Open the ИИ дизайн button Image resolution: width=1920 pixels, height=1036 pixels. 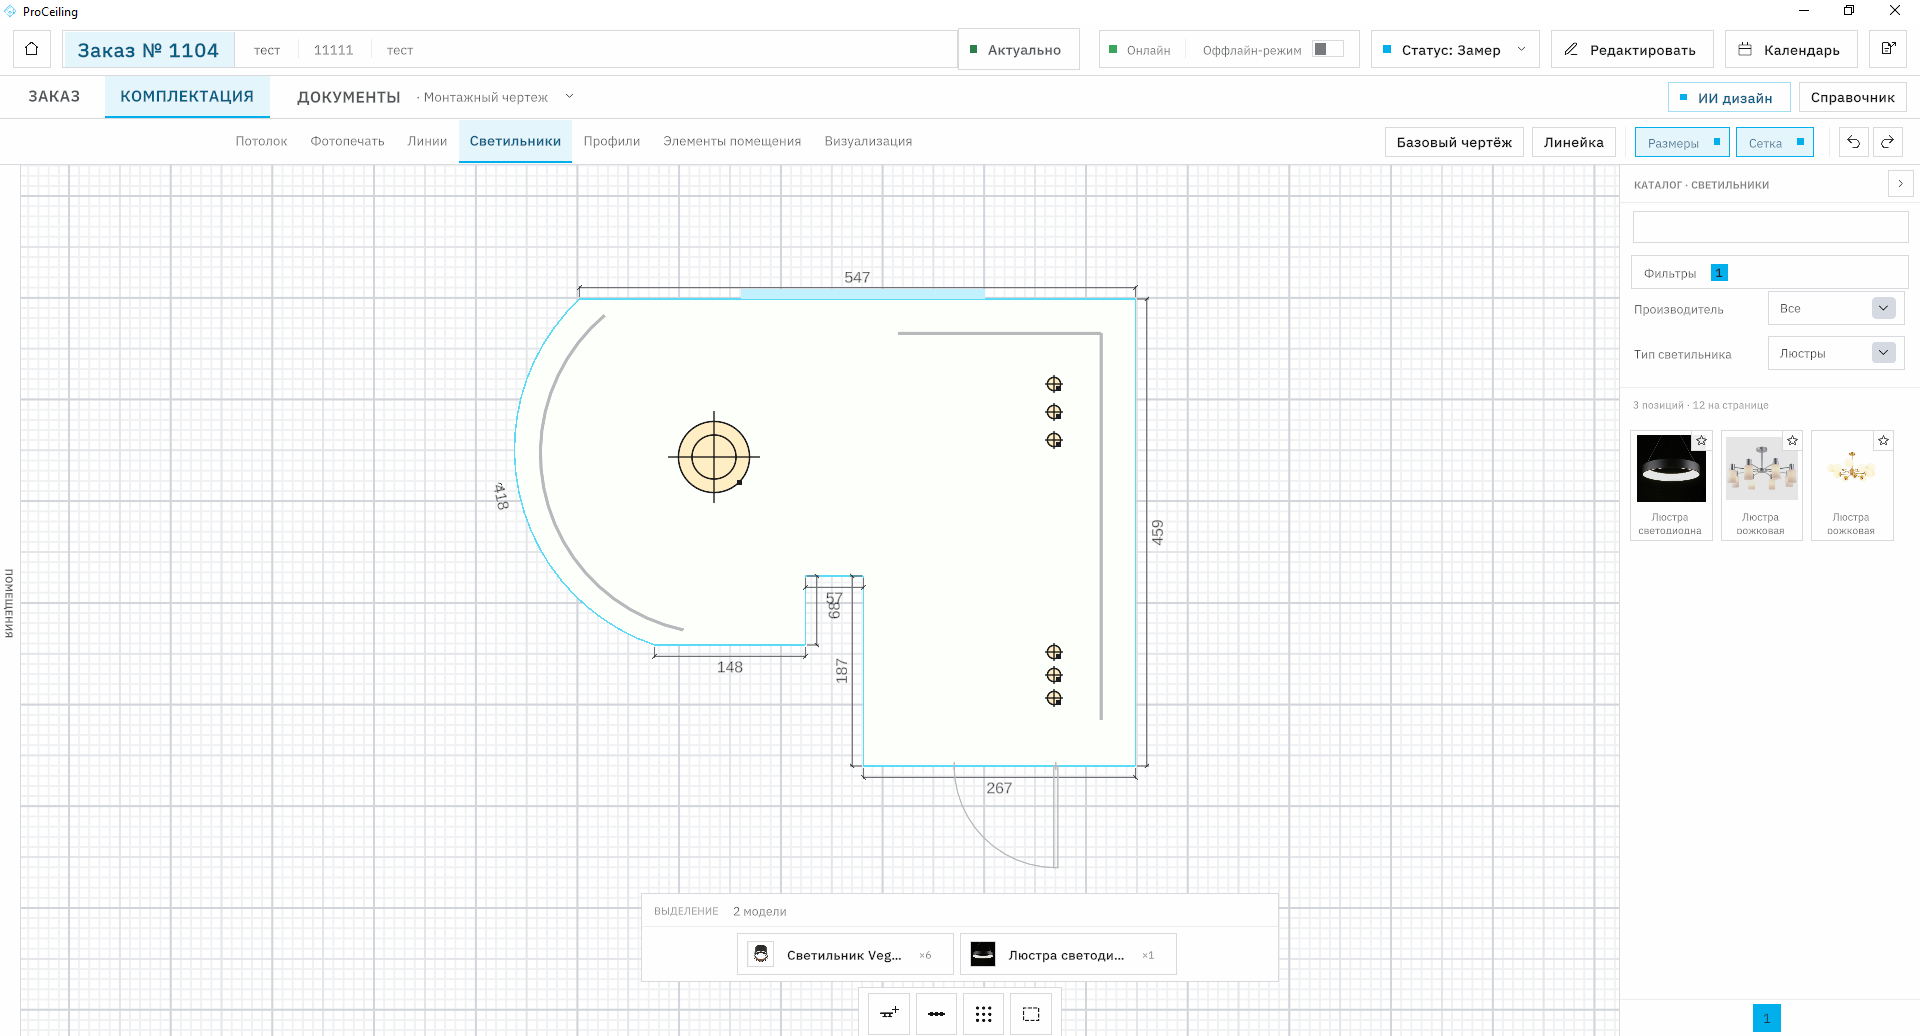pos(1728,97)
